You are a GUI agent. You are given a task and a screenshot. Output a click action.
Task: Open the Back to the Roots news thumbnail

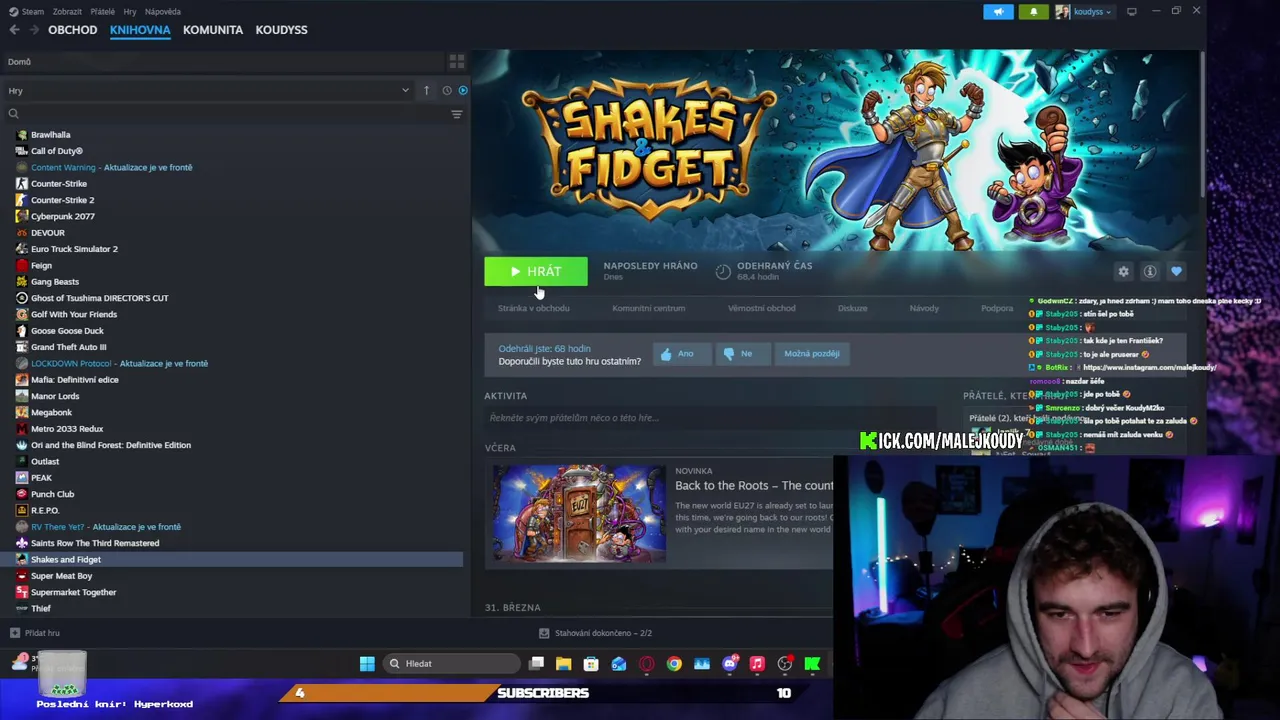pos(579,513)
